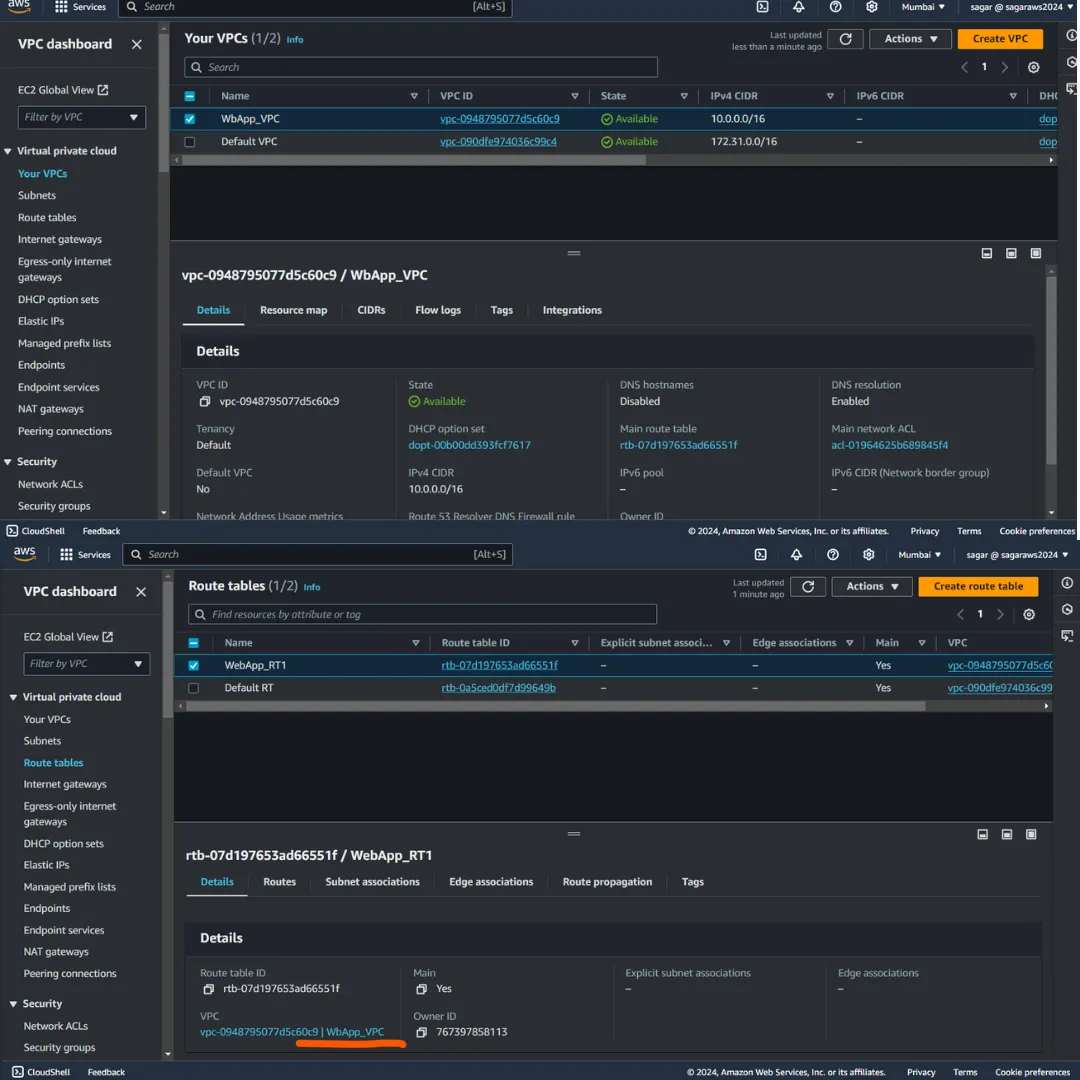Switch to the CIDRs tab
1080x1080 pixels.
[371, 310]
